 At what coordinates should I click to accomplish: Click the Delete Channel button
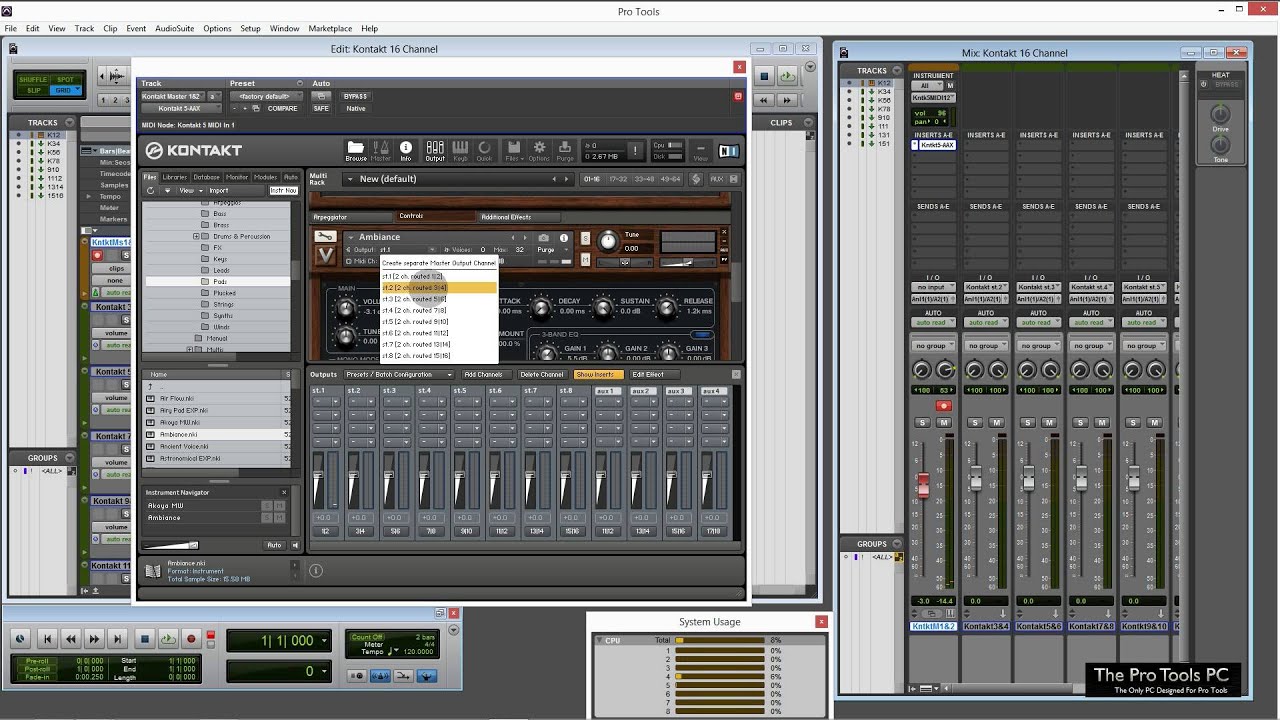coord(542,374)
